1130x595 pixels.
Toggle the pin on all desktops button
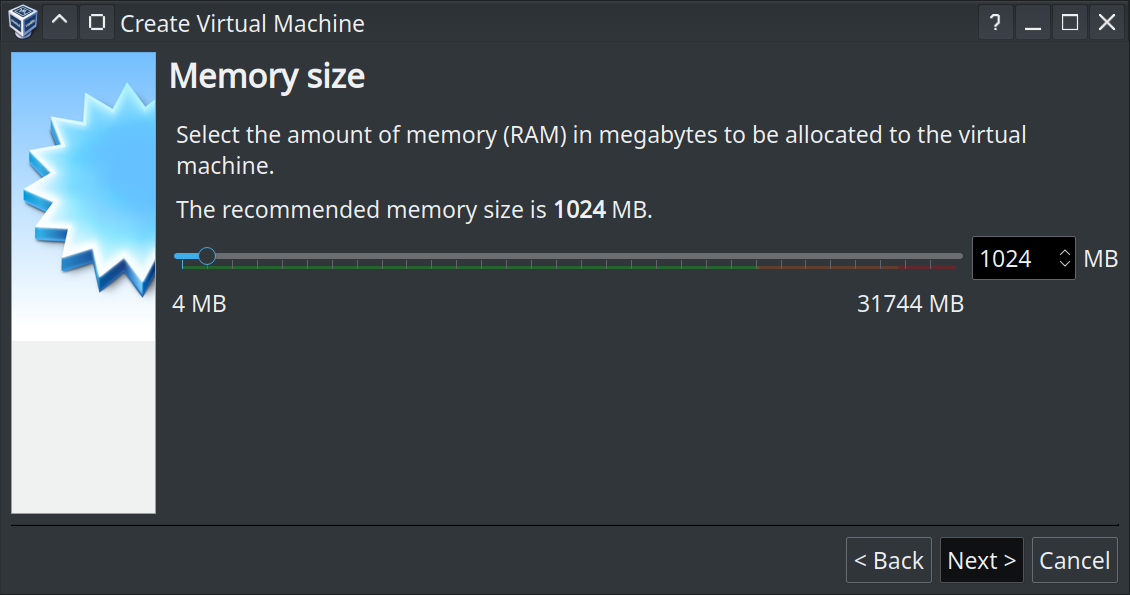point(96,21)
